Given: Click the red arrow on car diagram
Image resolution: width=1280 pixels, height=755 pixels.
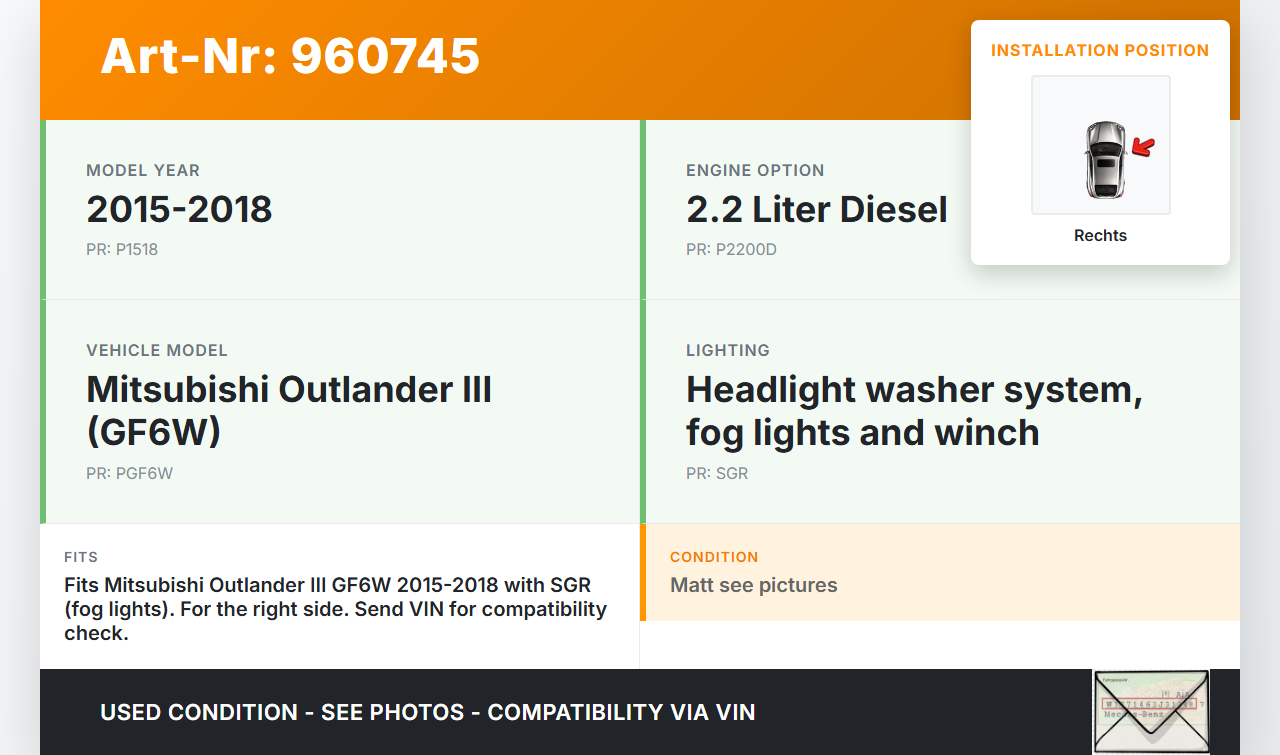Looking at the screenshot, I should click(x=1143, y=148).
